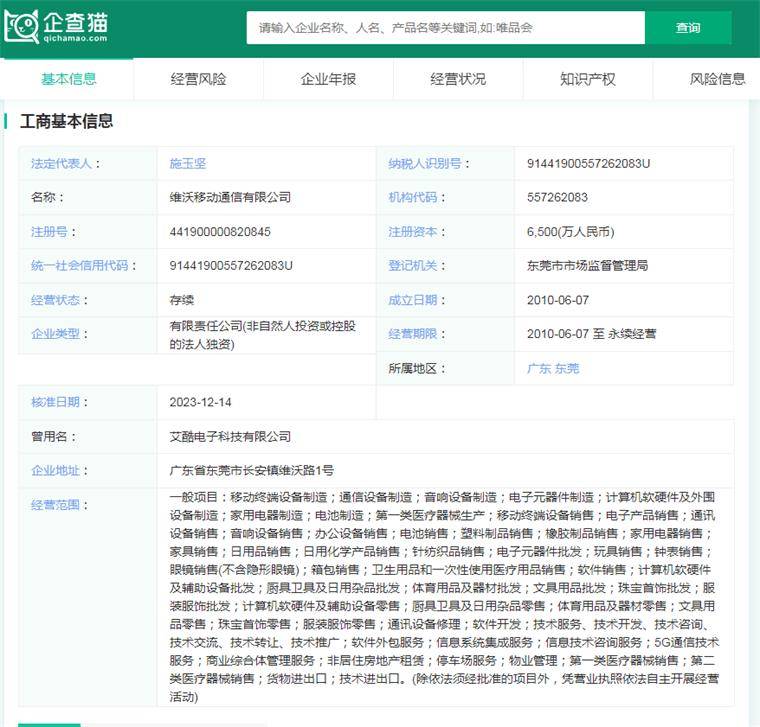Select the 风险信息 tab
The height and width of the screenshot is (727, 760).
717,79
